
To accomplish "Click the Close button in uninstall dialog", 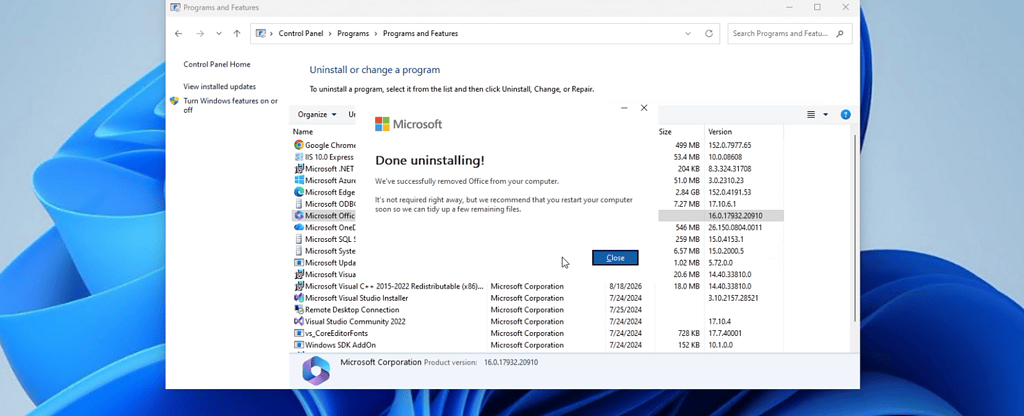I will click(x=615, y=258).
